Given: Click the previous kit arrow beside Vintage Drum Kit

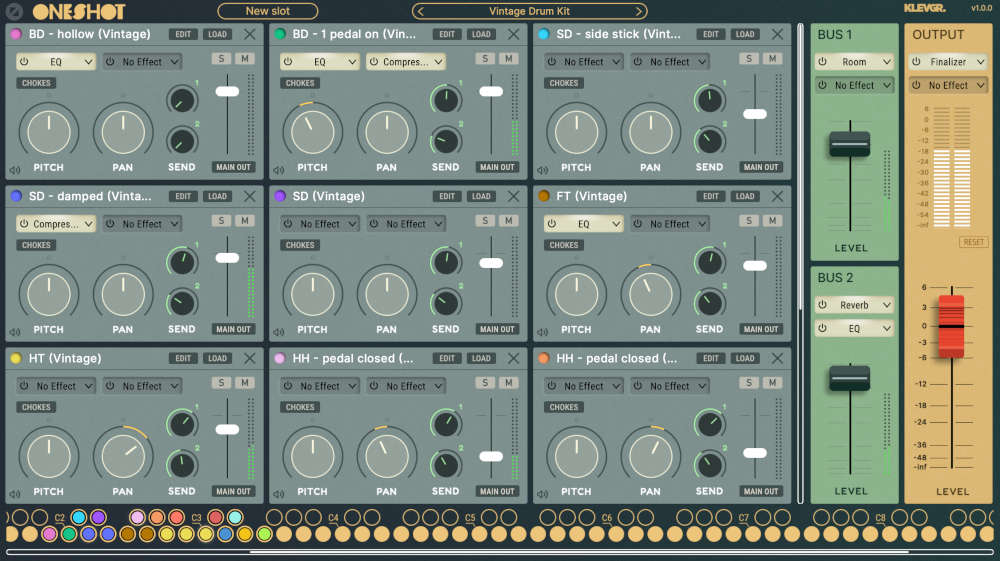Looking at the screenshot, I should [421, 12].
